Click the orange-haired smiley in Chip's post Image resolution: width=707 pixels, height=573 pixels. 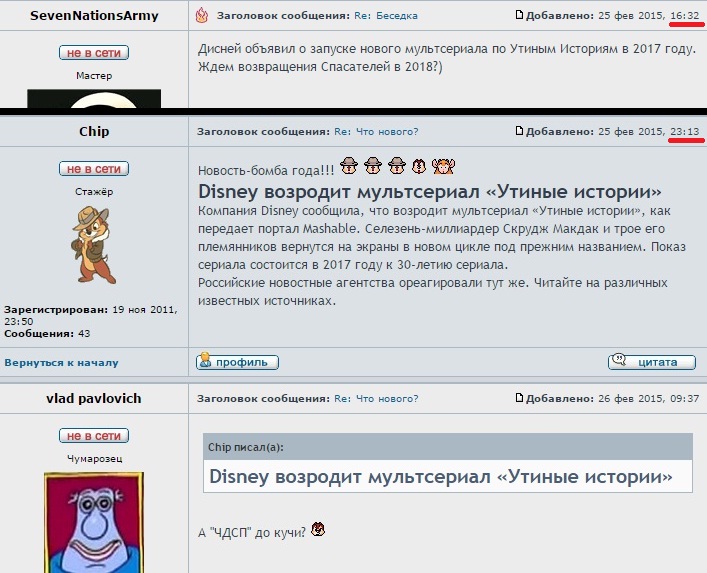(x=444, y=166)
